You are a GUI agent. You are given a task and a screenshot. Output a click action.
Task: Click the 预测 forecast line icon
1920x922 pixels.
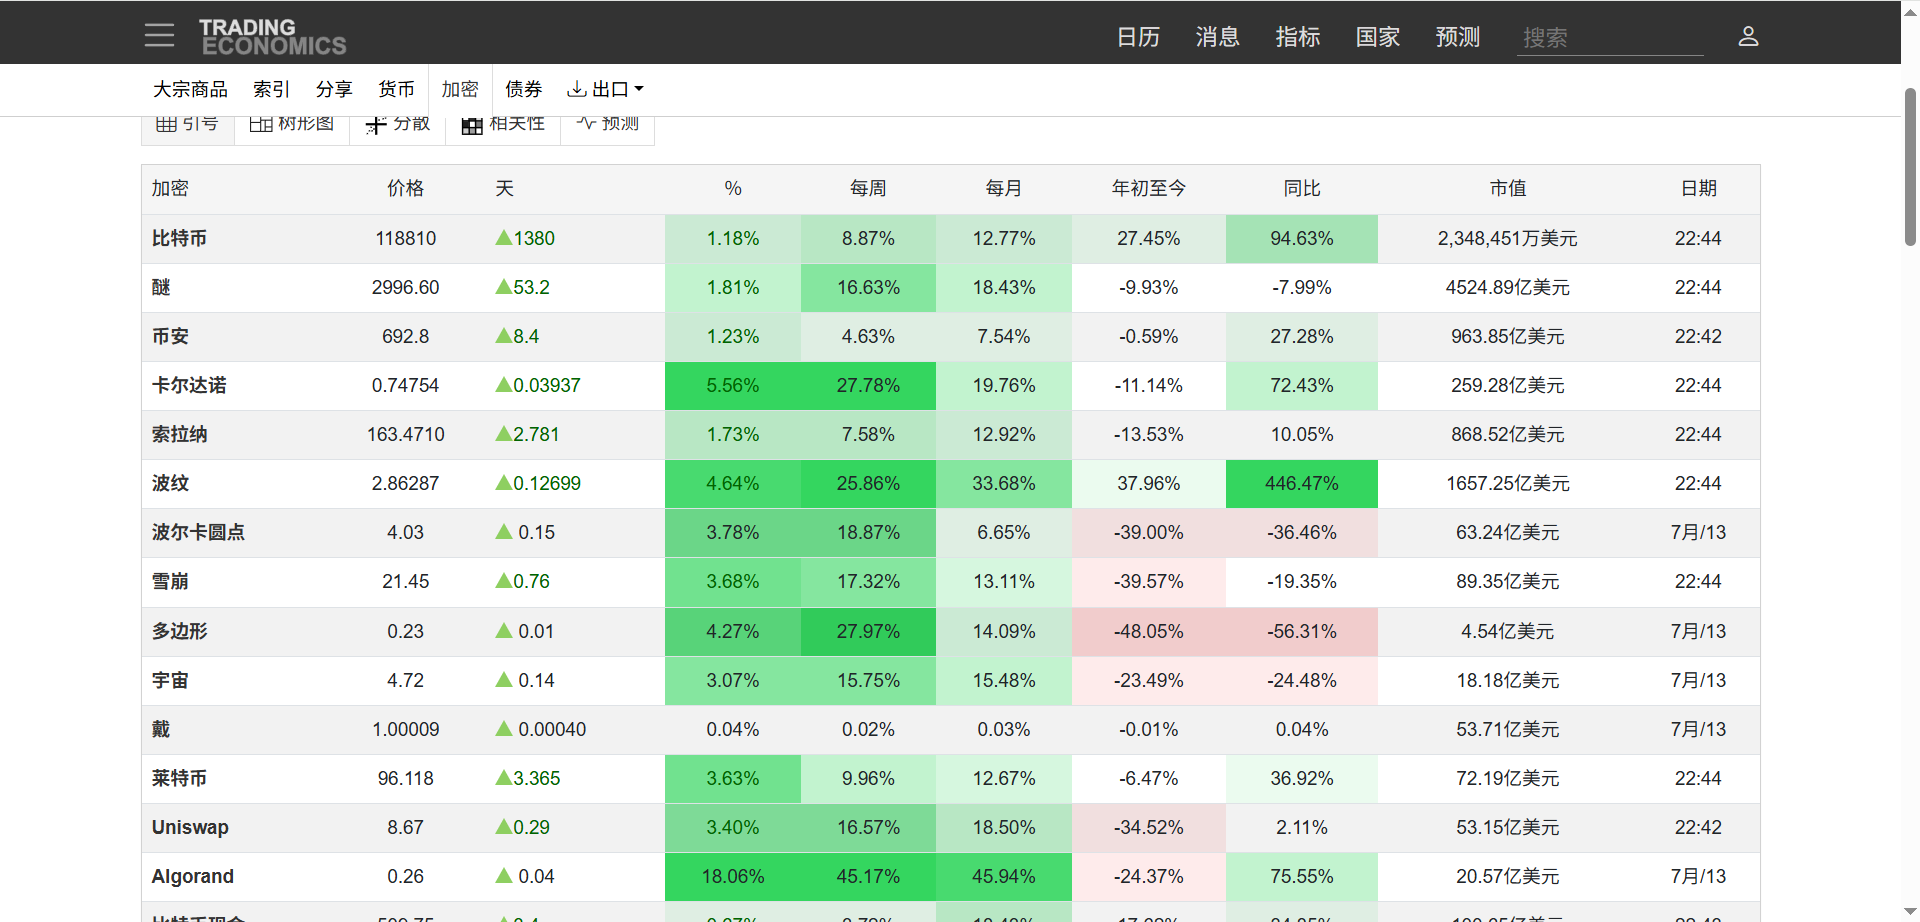click(x=586, y=123)
